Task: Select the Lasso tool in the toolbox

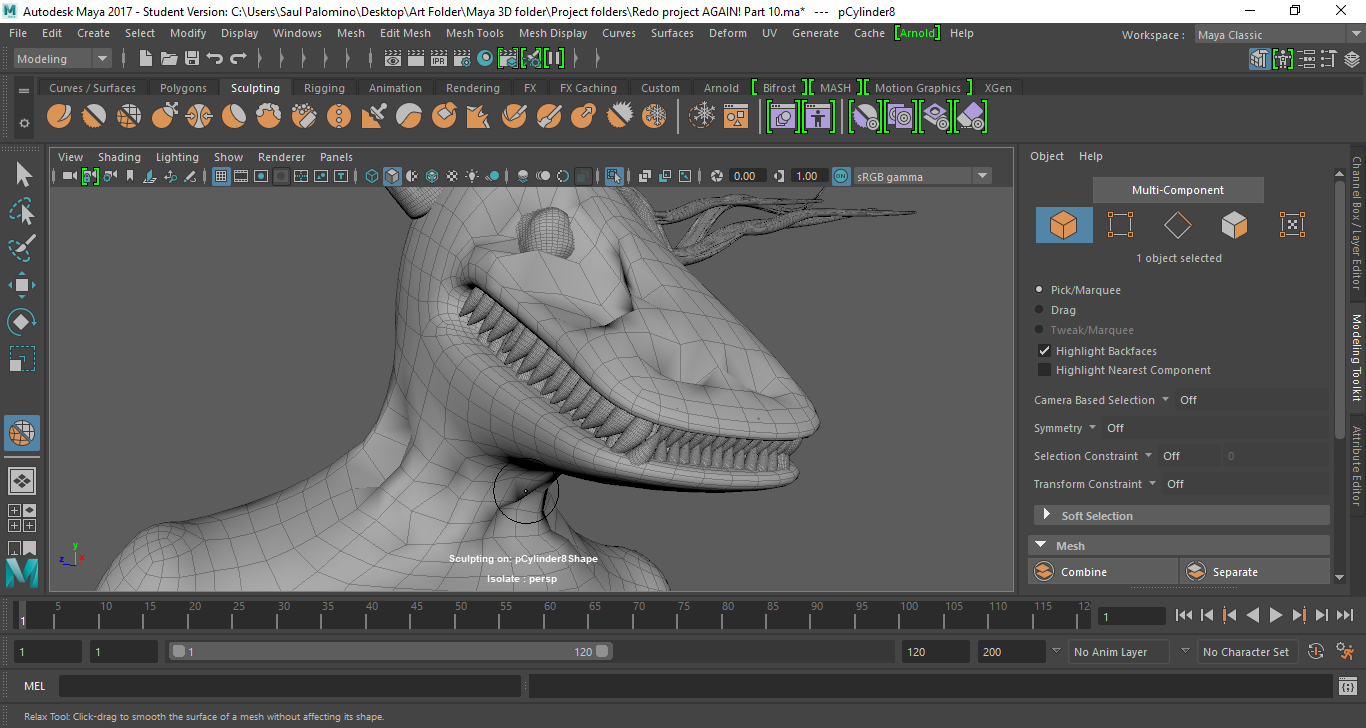Action: [x=22, y=212]
